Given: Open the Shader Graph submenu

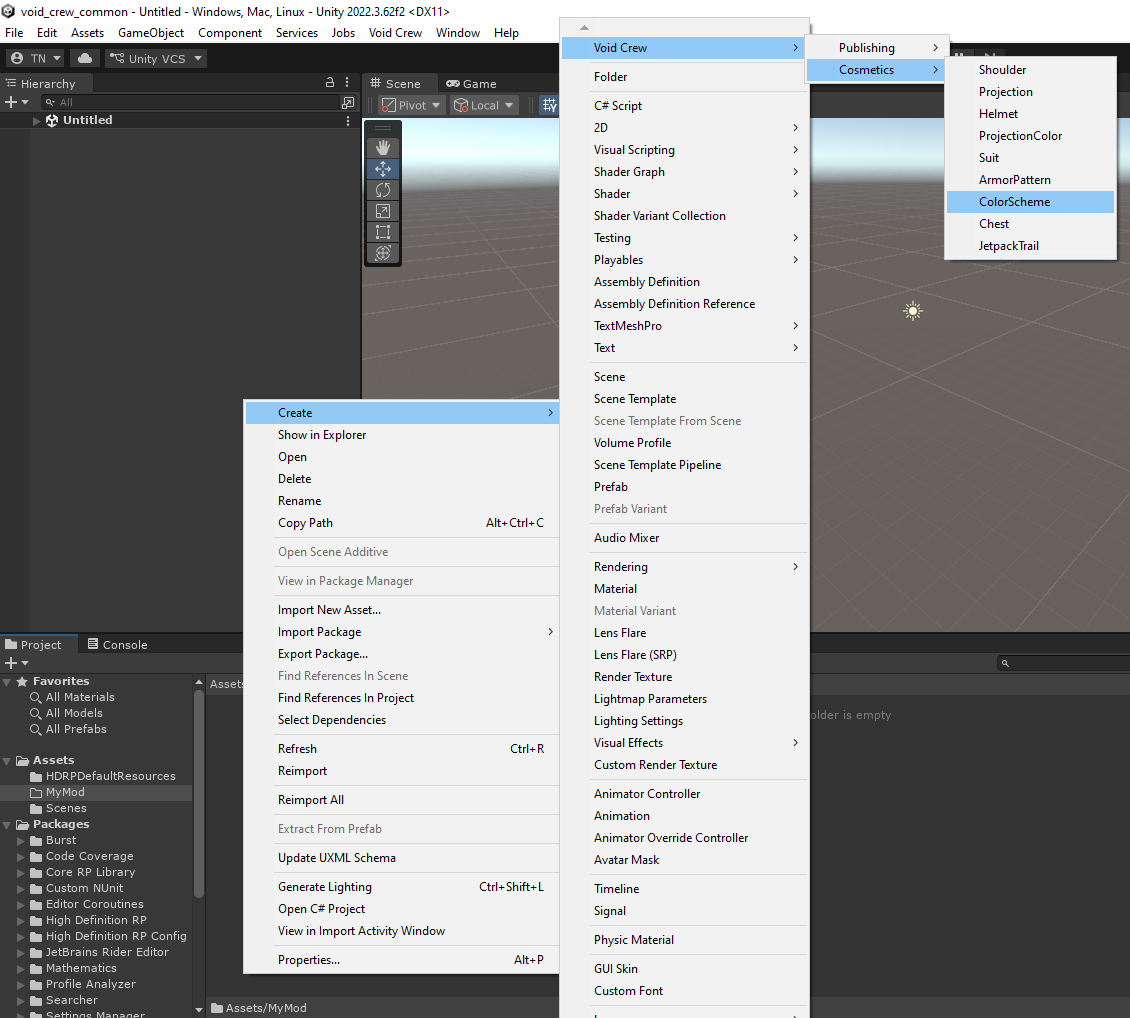Looking at the screenshot, I should point(684,171).
